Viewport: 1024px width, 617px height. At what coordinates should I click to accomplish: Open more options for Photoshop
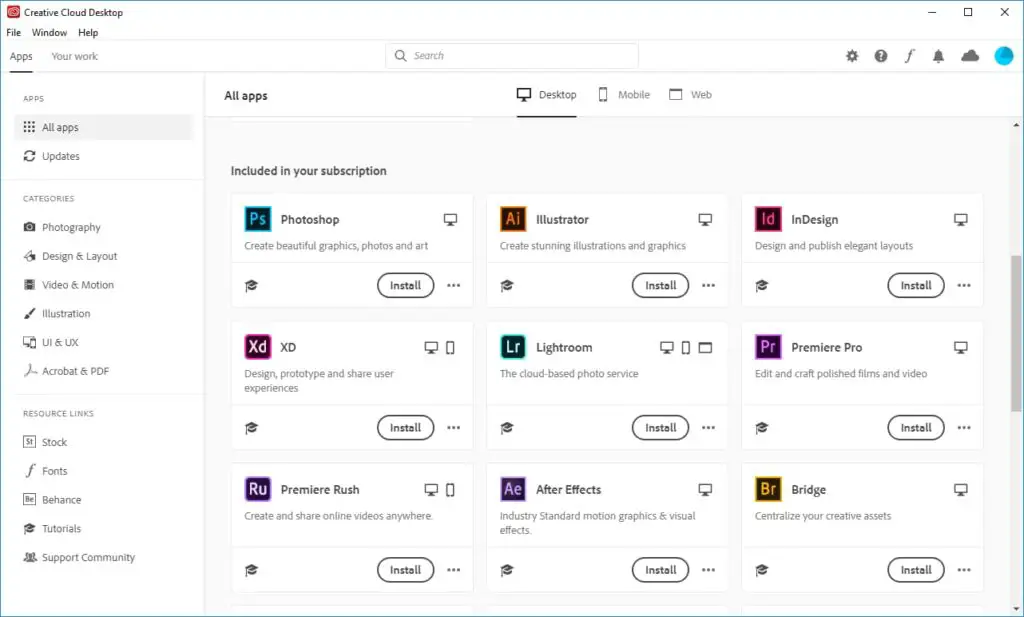click(453, 285)
